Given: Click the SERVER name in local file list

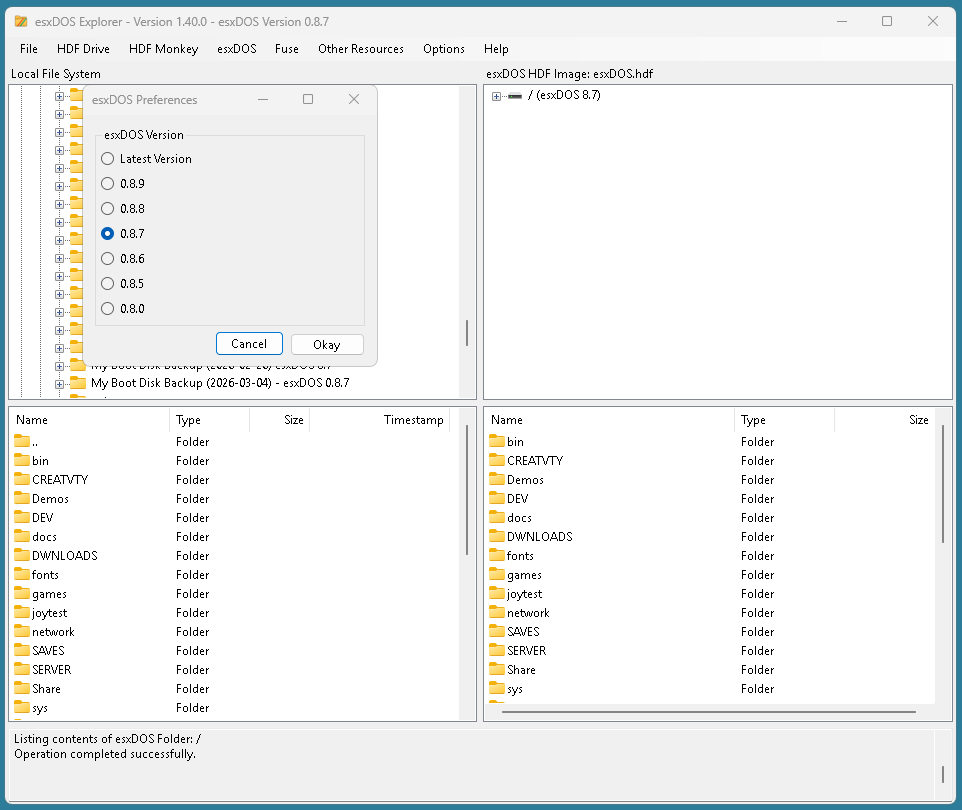Looking at the screenshot, I should [x=52, y=669].
